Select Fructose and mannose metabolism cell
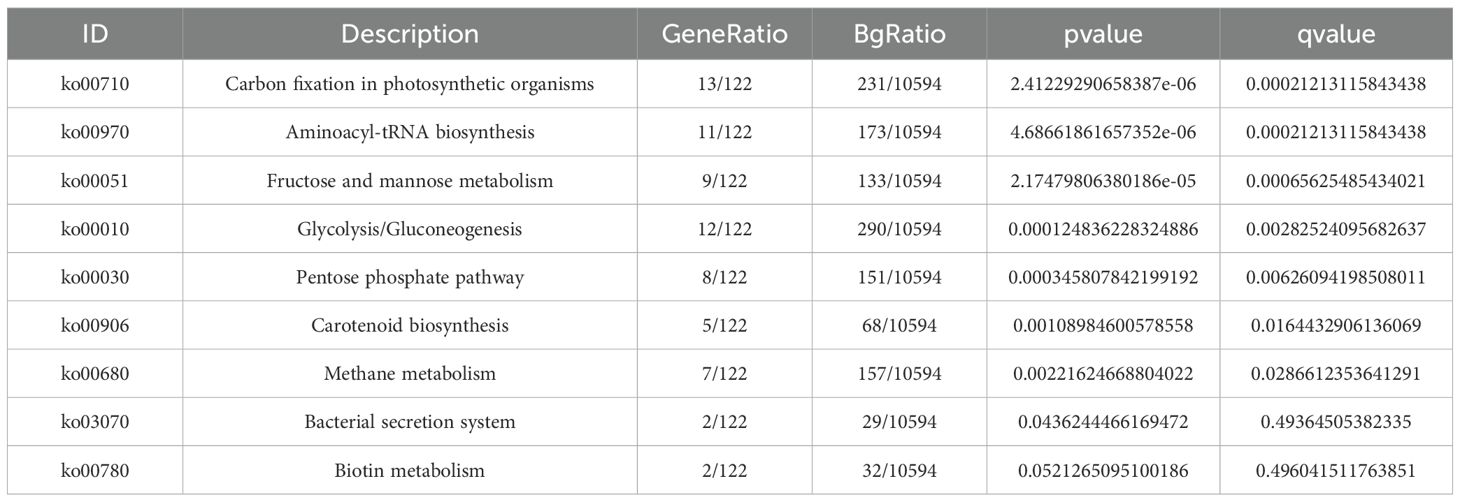The image size is (1460, 502). (410, 181)
